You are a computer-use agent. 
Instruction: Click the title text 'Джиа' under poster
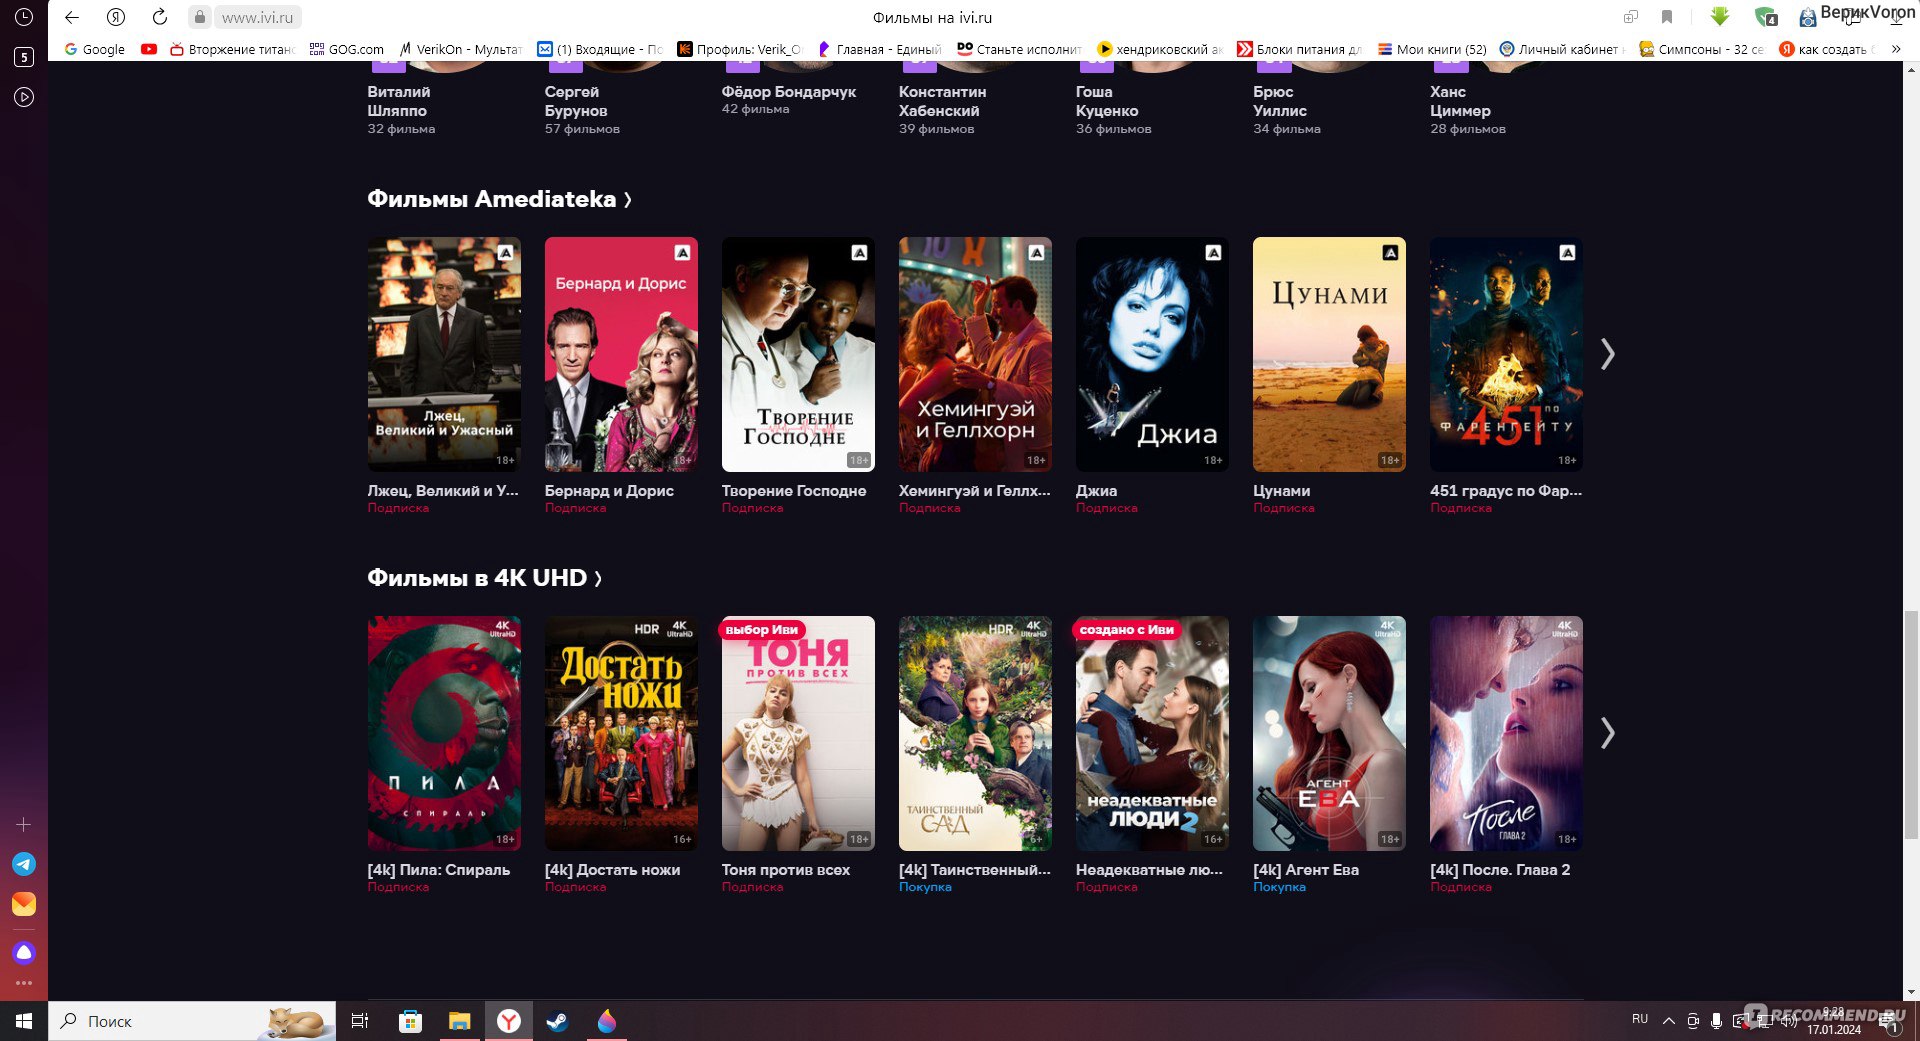pyautogui.click(x=1096, y=491)
